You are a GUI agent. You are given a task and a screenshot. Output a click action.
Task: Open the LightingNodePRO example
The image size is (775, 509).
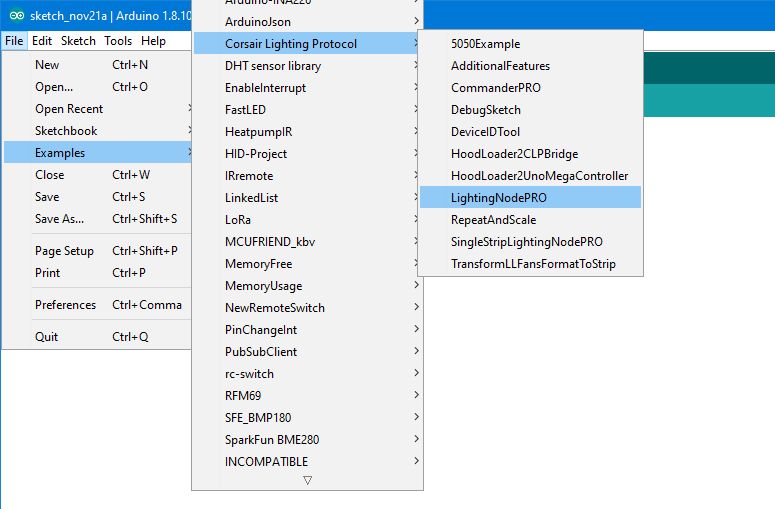click(x=530, y=198)
